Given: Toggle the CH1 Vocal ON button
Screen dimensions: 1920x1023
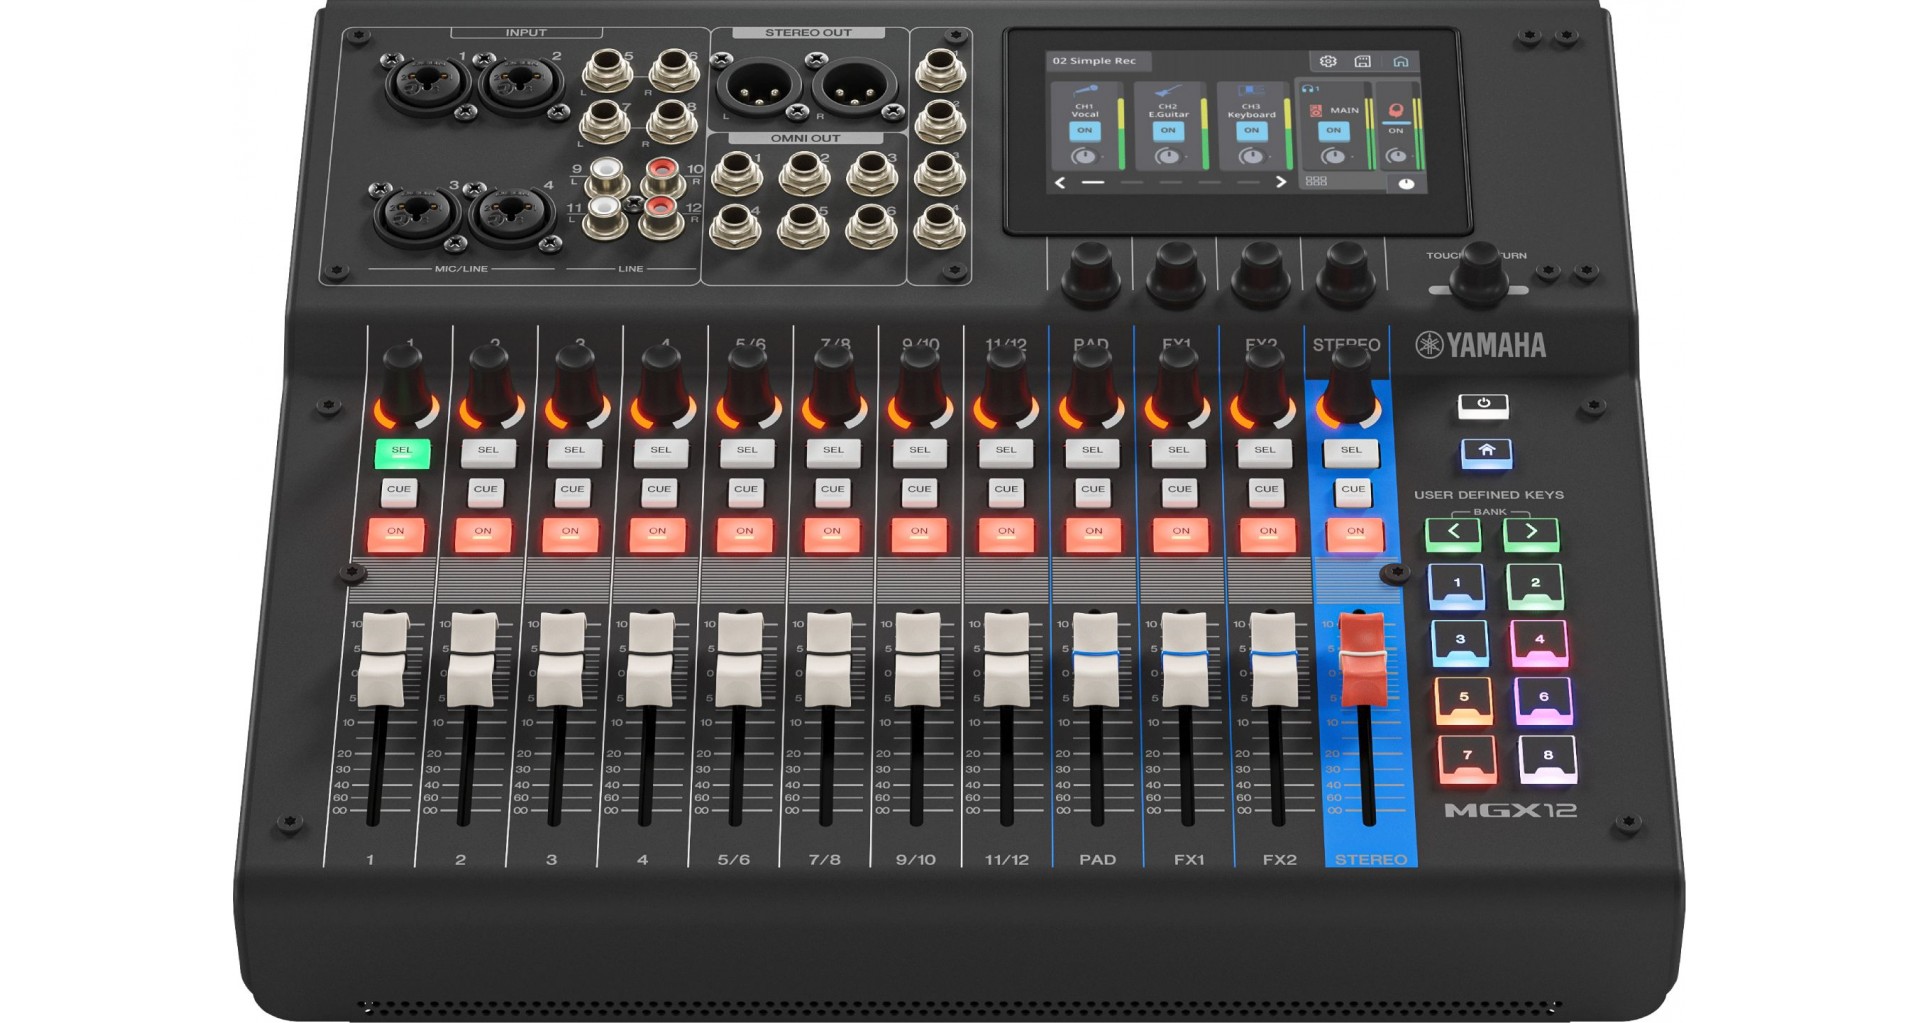Looking at the screenshot, I should click(1085, 131).
